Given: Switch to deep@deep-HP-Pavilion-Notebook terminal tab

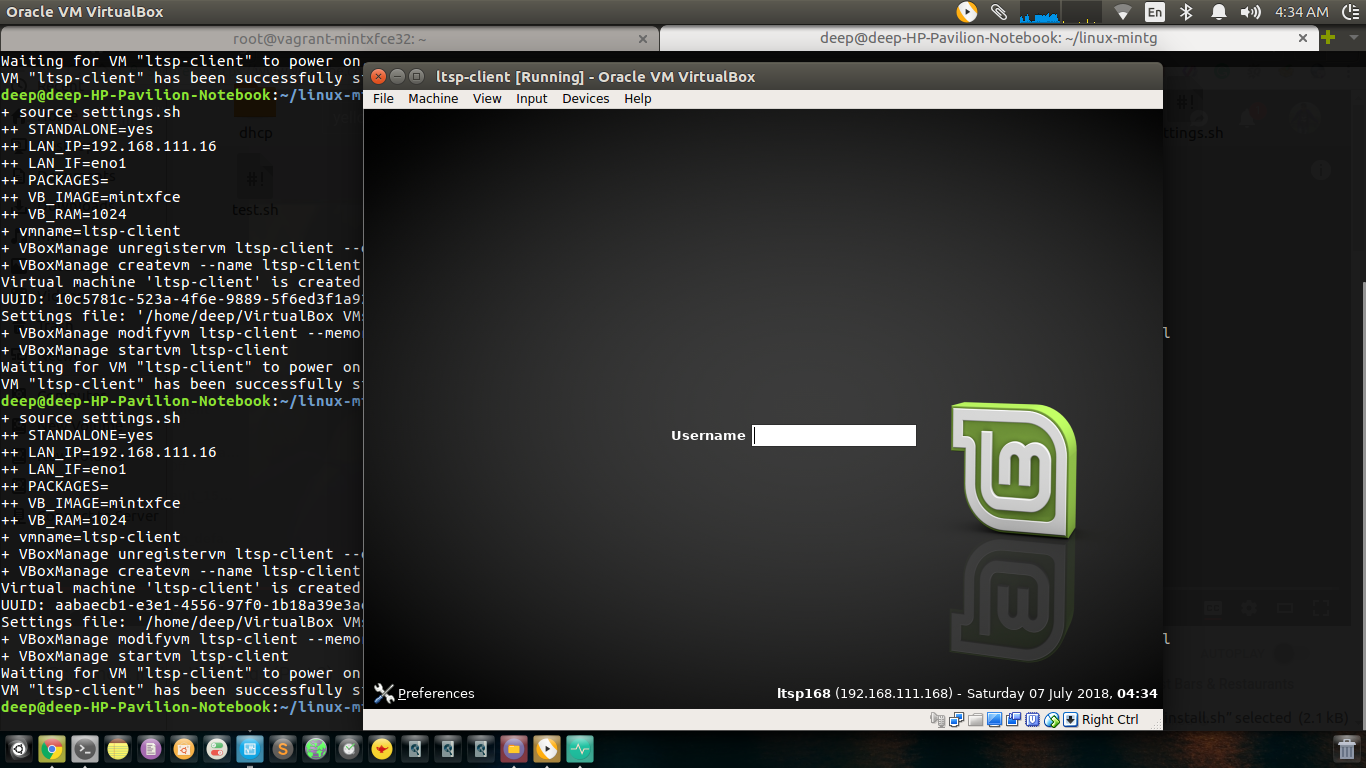Looking at the screenshot, I should pyautogui.click(x=987, y=39).
